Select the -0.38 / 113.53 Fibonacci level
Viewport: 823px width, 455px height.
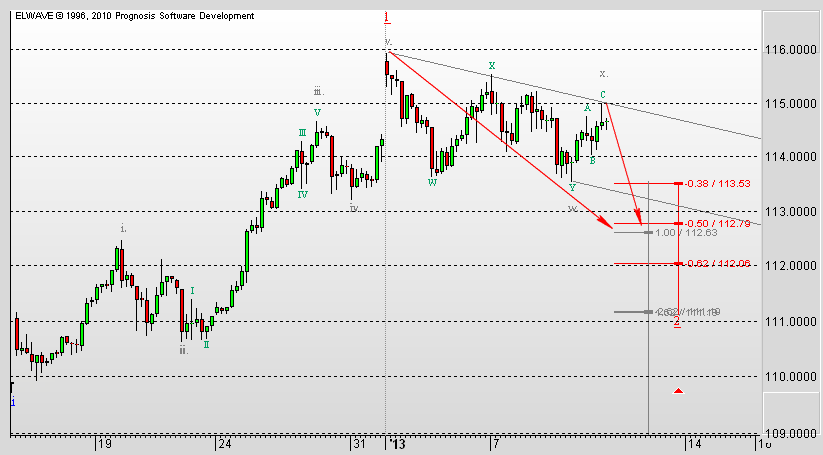(x=711, y=183)
